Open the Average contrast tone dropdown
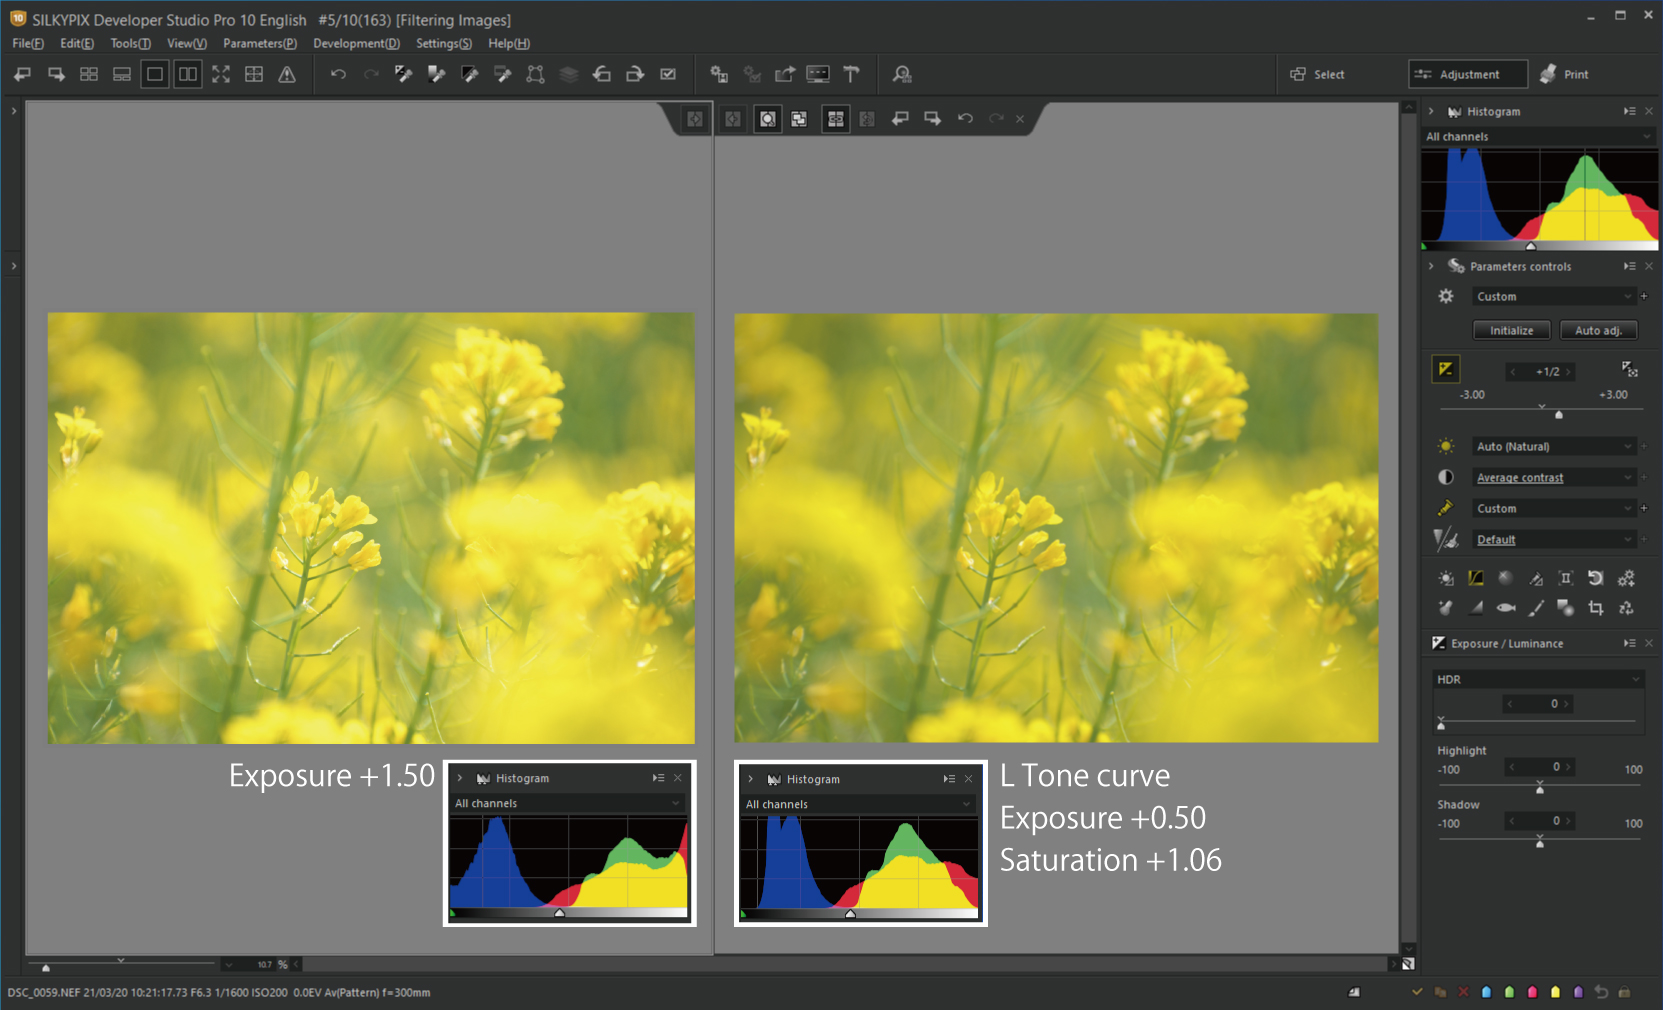1663x1010 pixels. (1554, 477)
